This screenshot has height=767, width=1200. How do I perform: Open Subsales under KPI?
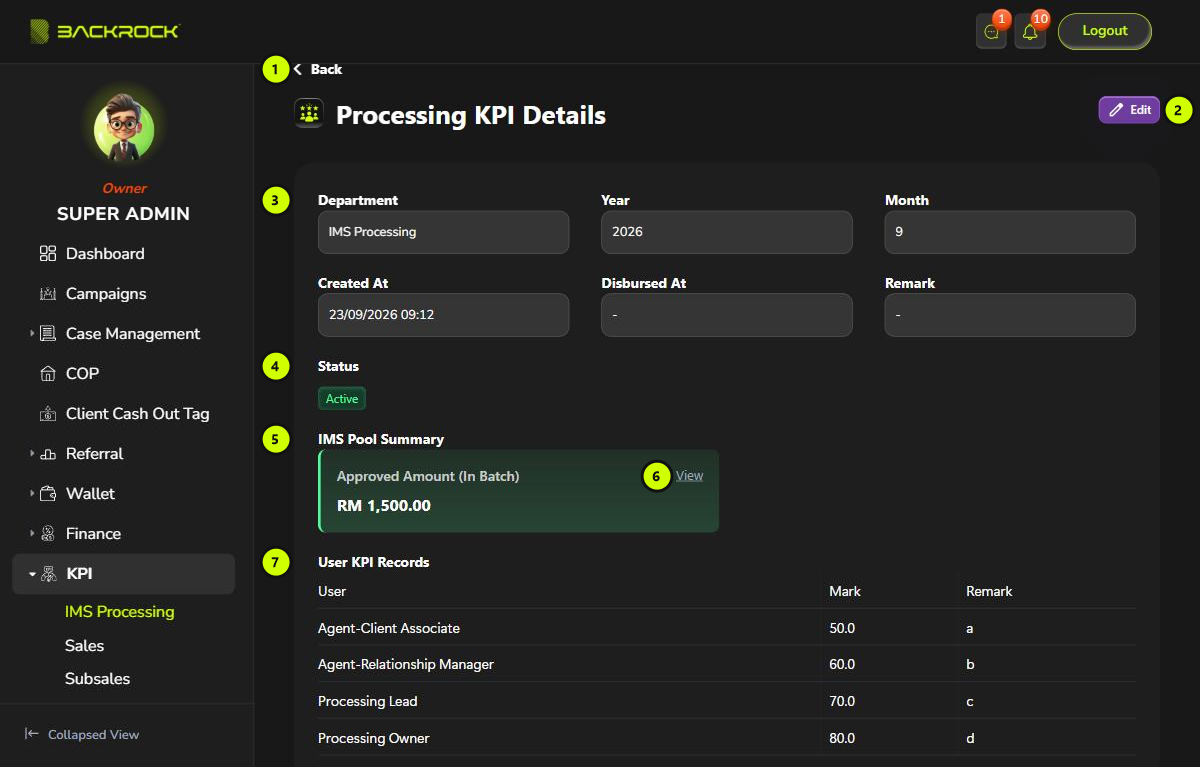point(98,679)
